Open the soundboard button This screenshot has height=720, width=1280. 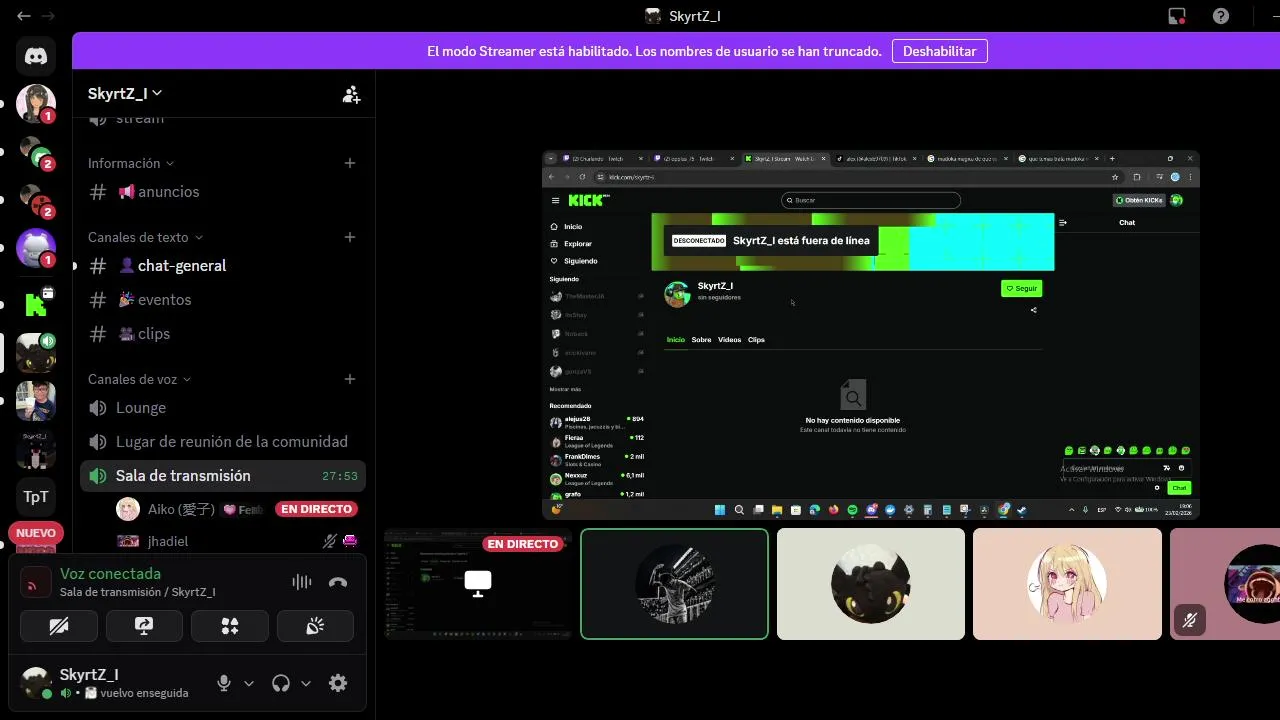(x=315, y=626)
